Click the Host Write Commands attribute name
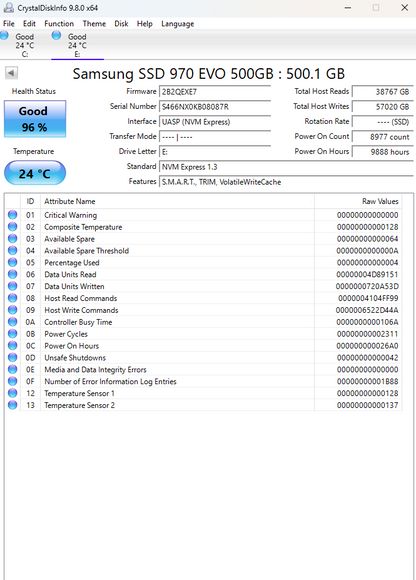This screenshot has width=416, height=580. [x=81, y=310]
